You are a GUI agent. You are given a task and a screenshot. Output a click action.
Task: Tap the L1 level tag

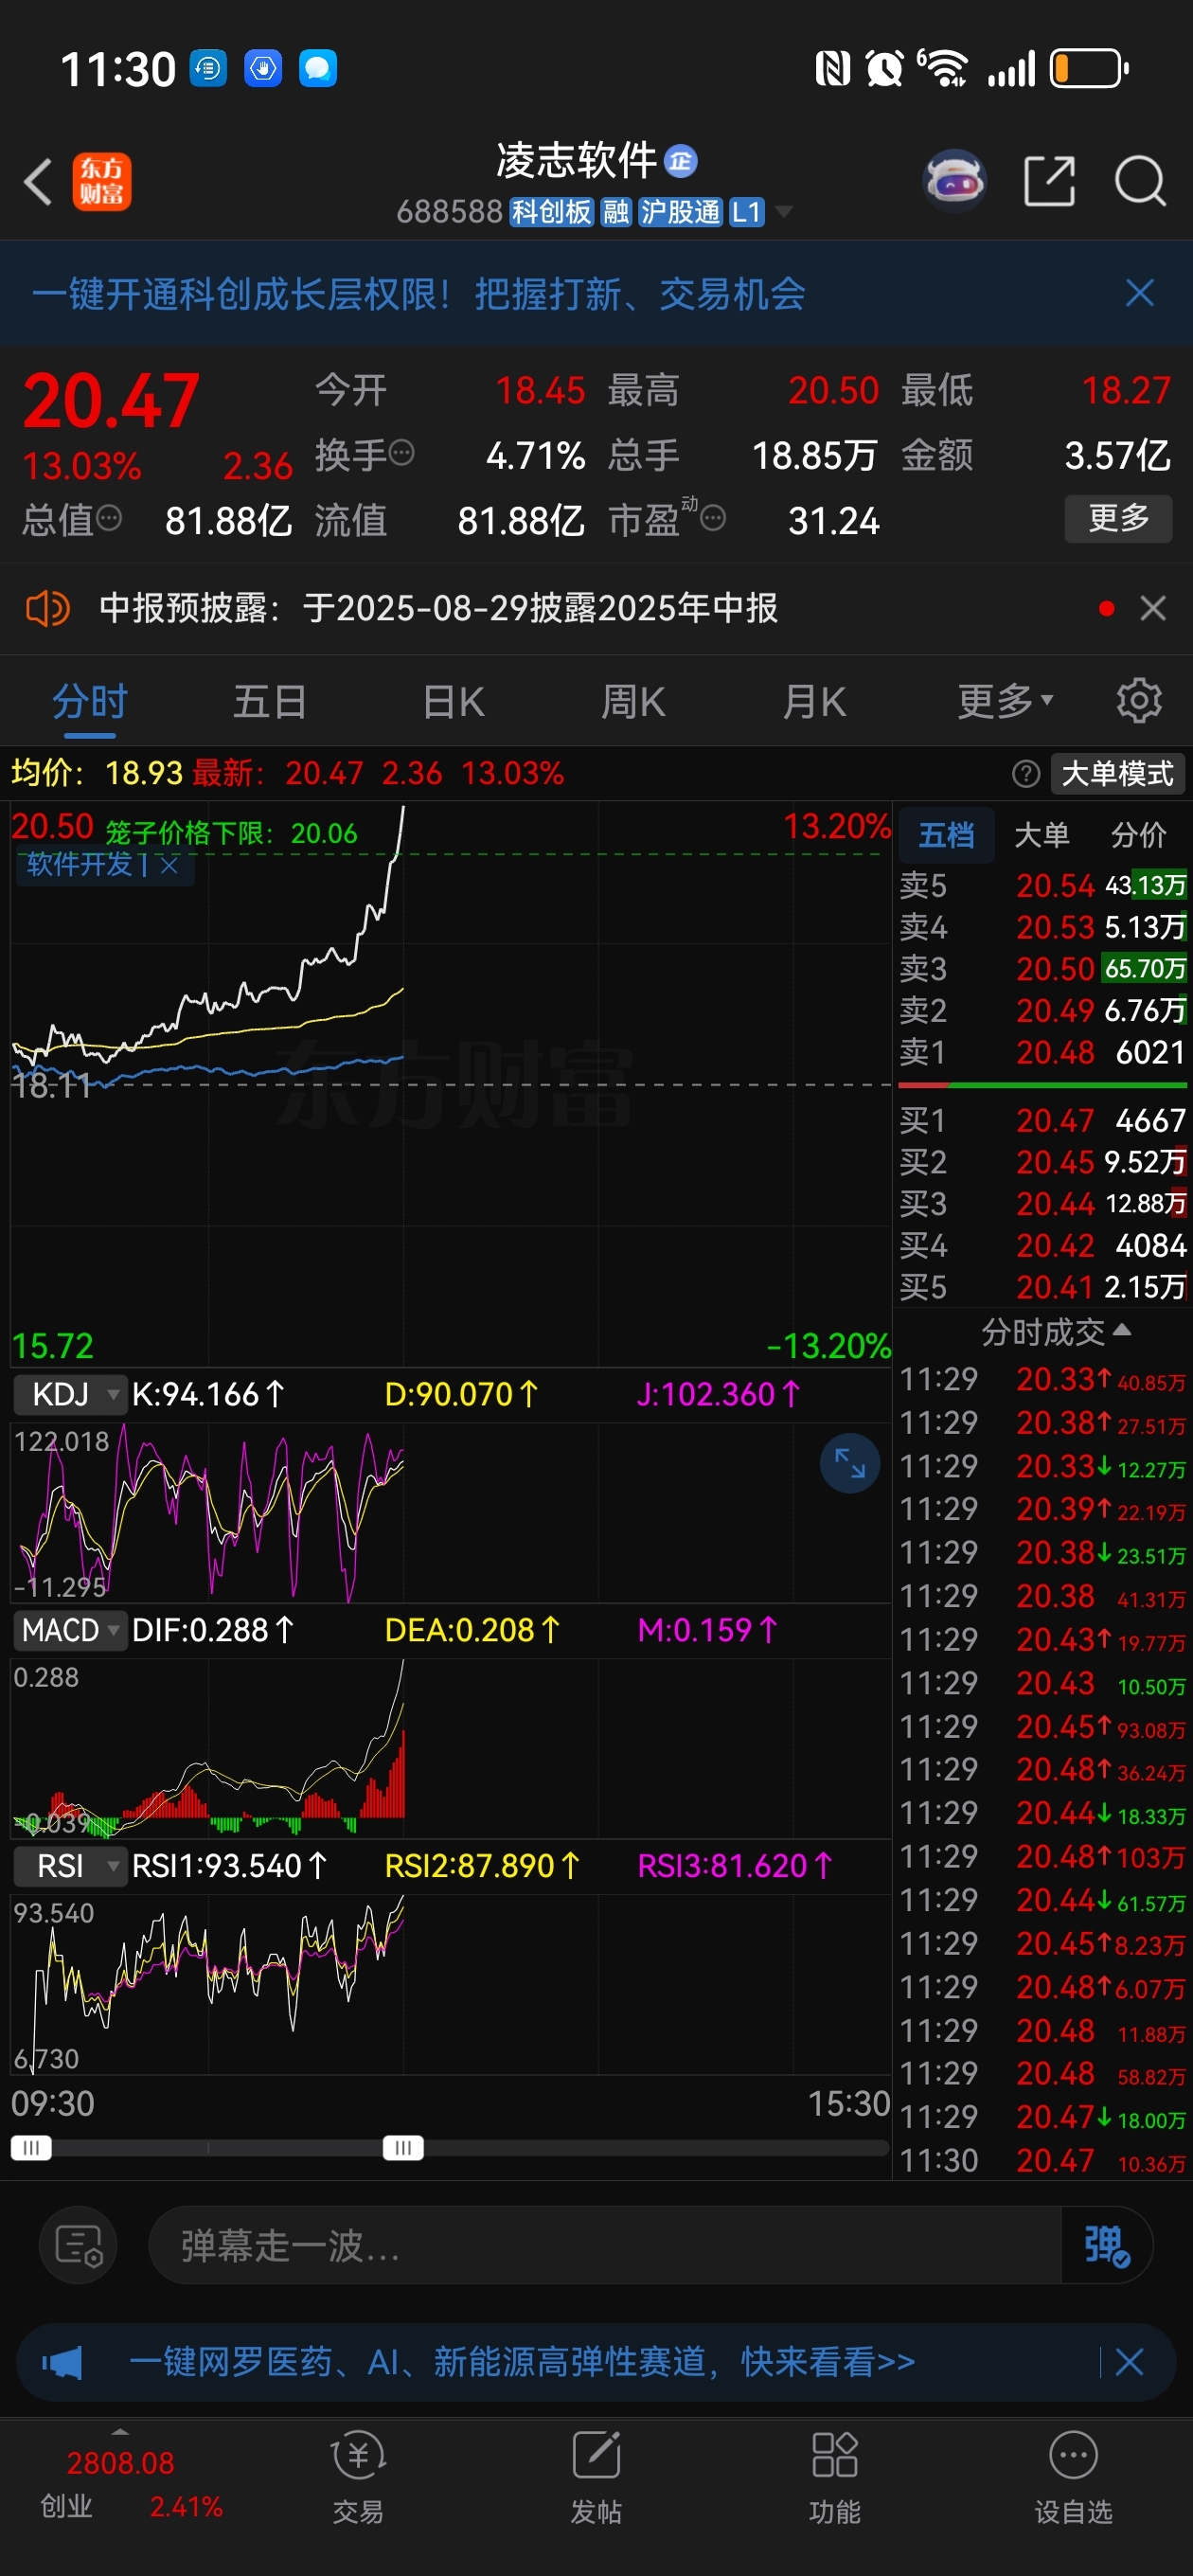[x=746, y=211]
